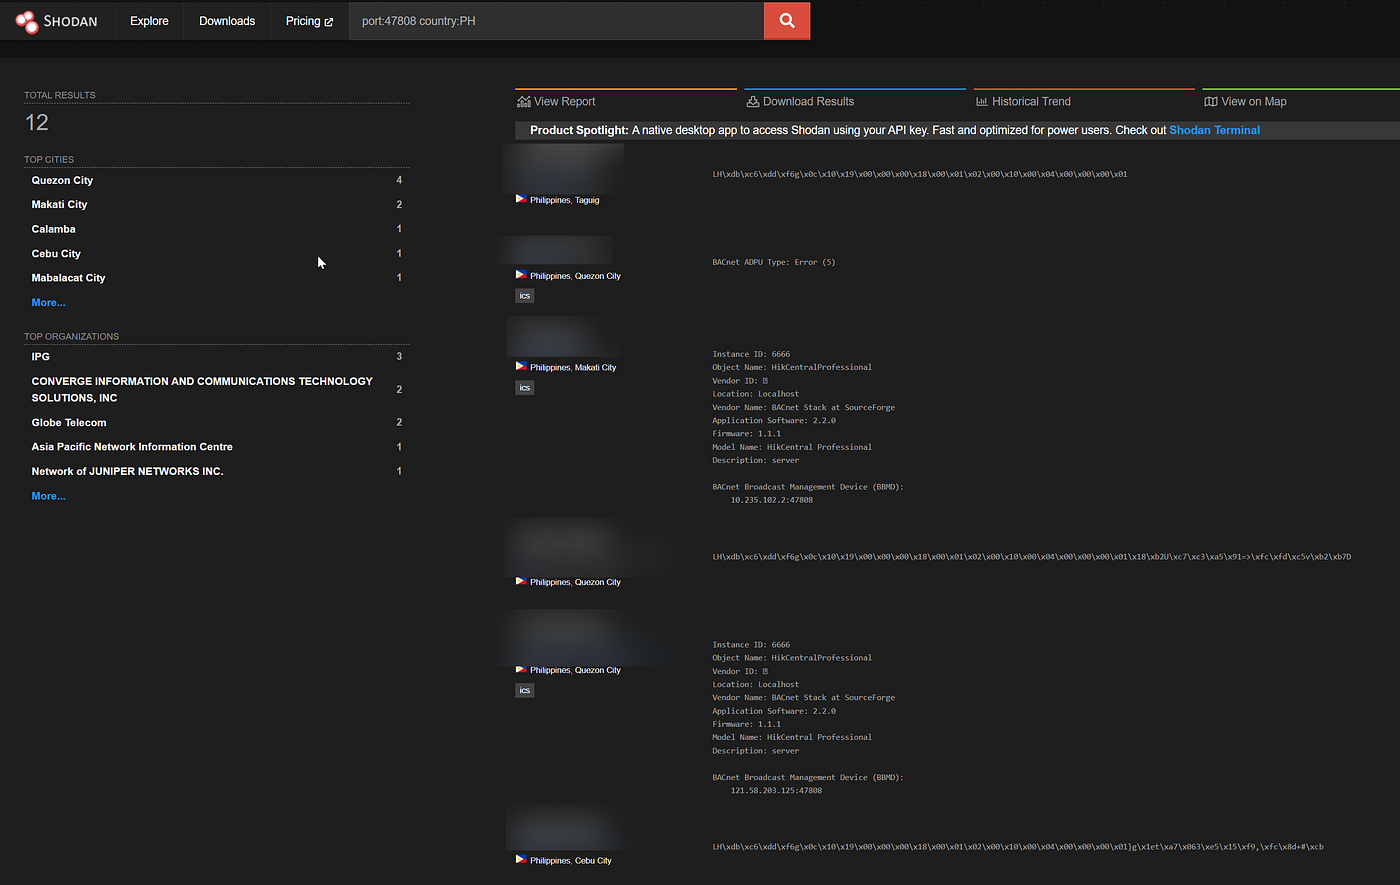Click the BBMD address 10.235.102.2:47808

[x=771, y=500]
